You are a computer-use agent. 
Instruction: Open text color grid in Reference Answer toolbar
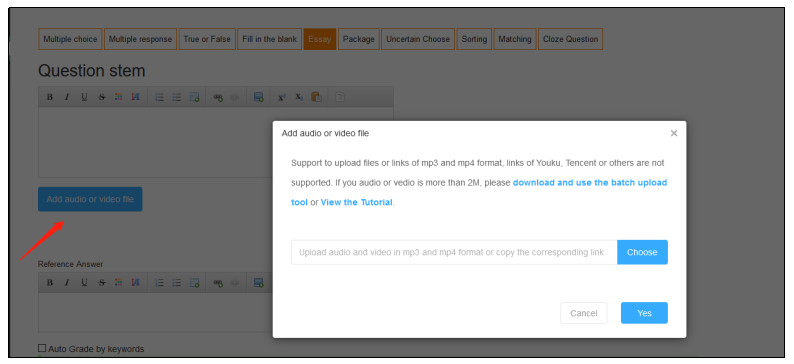pos(118,283)
